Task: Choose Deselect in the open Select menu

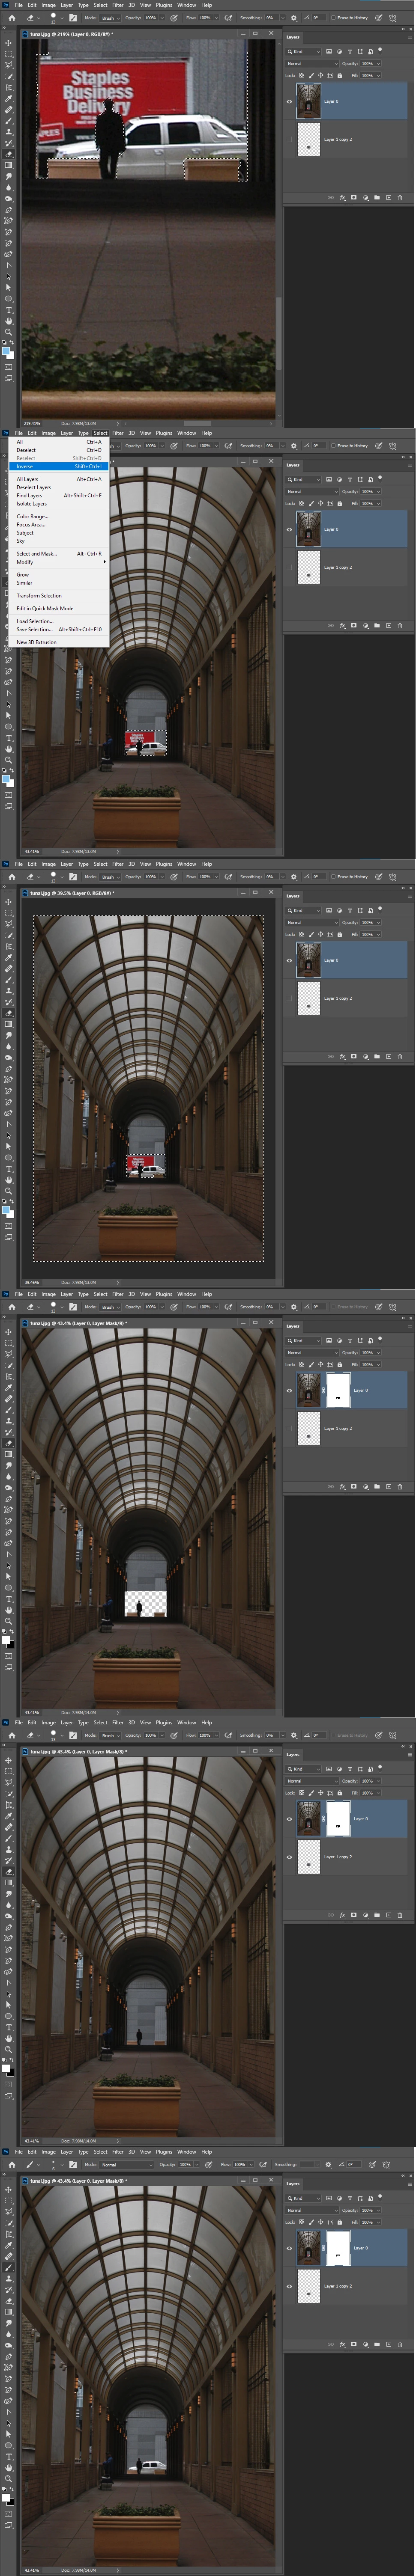Action: [x=60, y=450]
